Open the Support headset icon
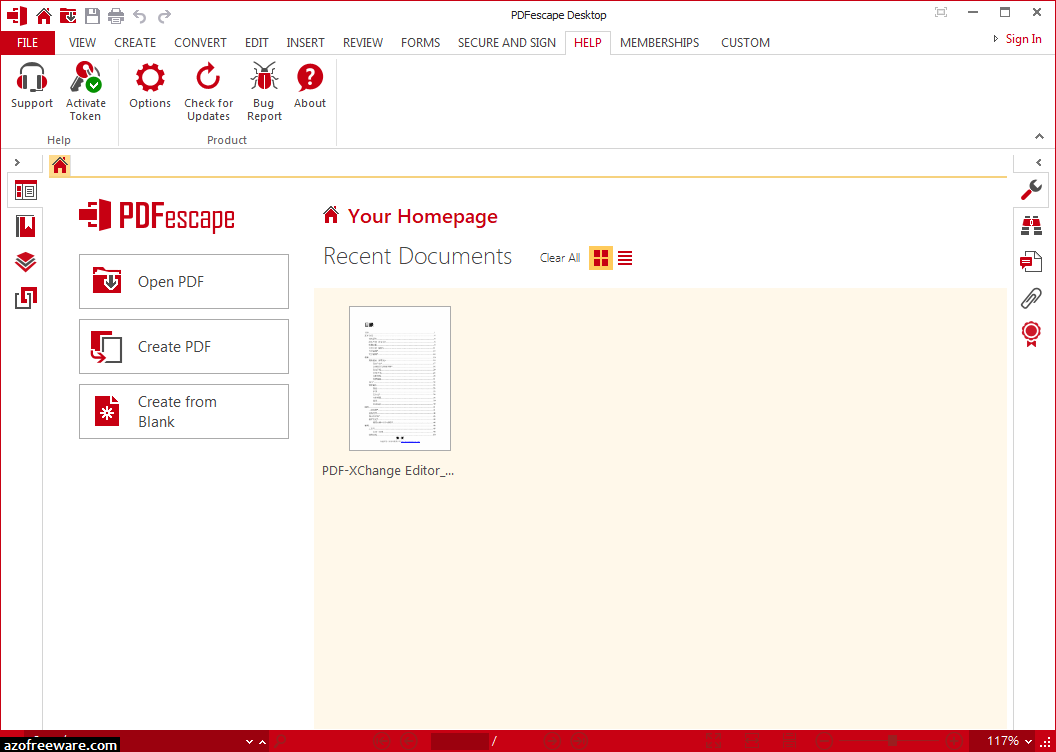This screenshot has width=1056, height=752. pyautogui.click(x=32, y=77)
